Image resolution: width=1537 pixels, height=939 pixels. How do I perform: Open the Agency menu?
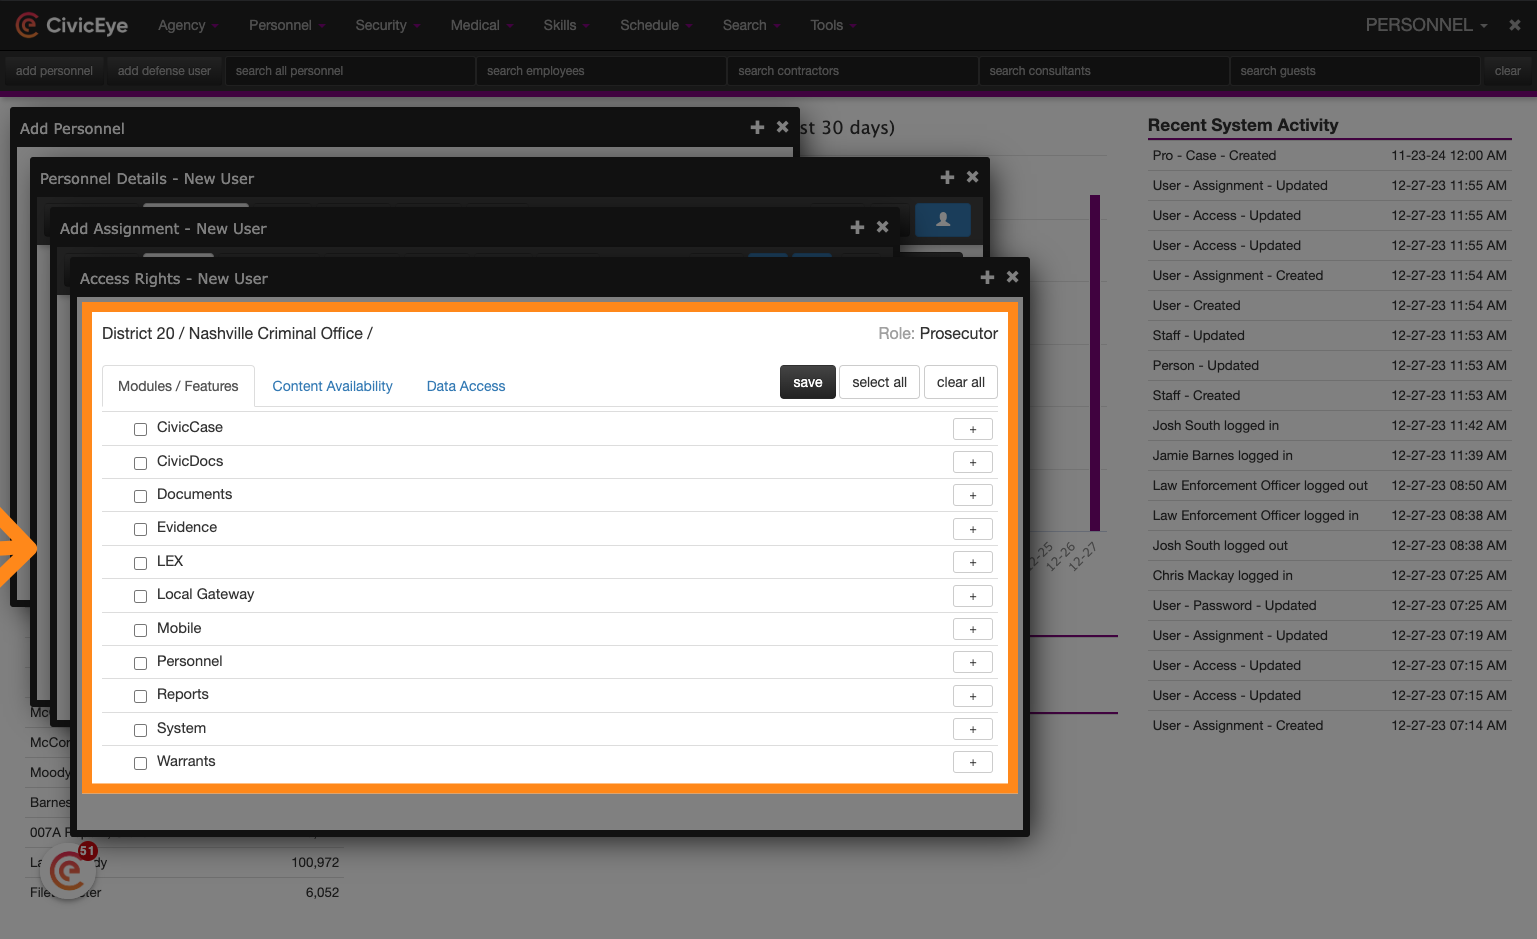pyautogui.click(x=188, y=25)
